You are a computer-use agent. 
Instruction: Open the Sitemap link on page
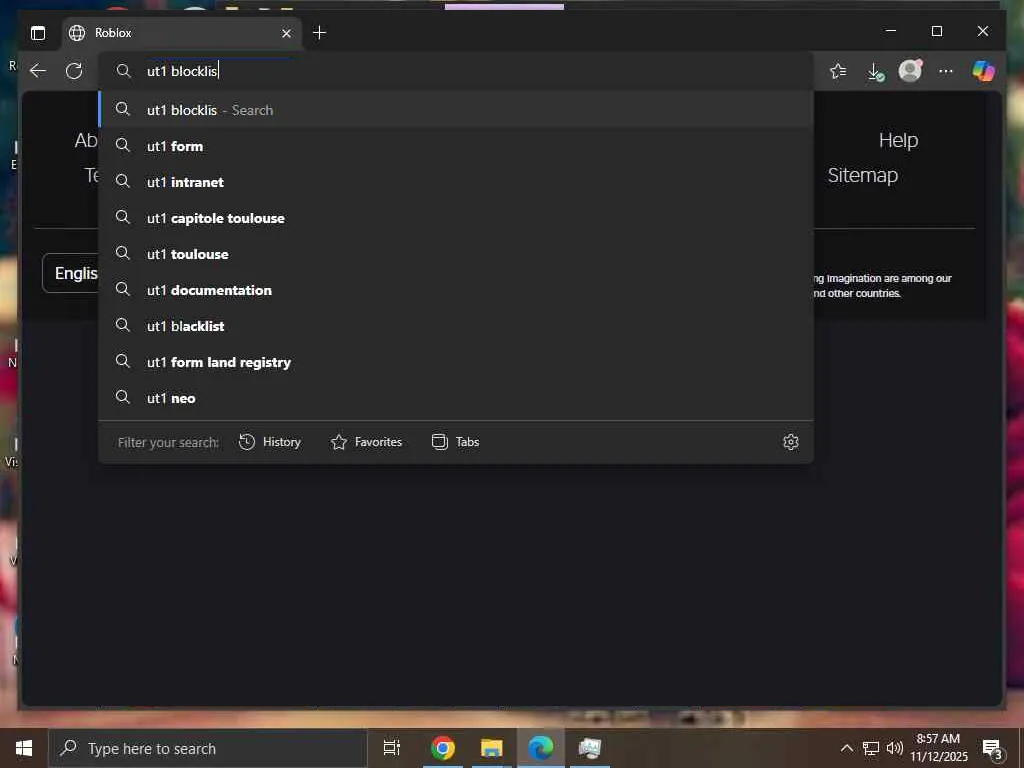[862, 175]
